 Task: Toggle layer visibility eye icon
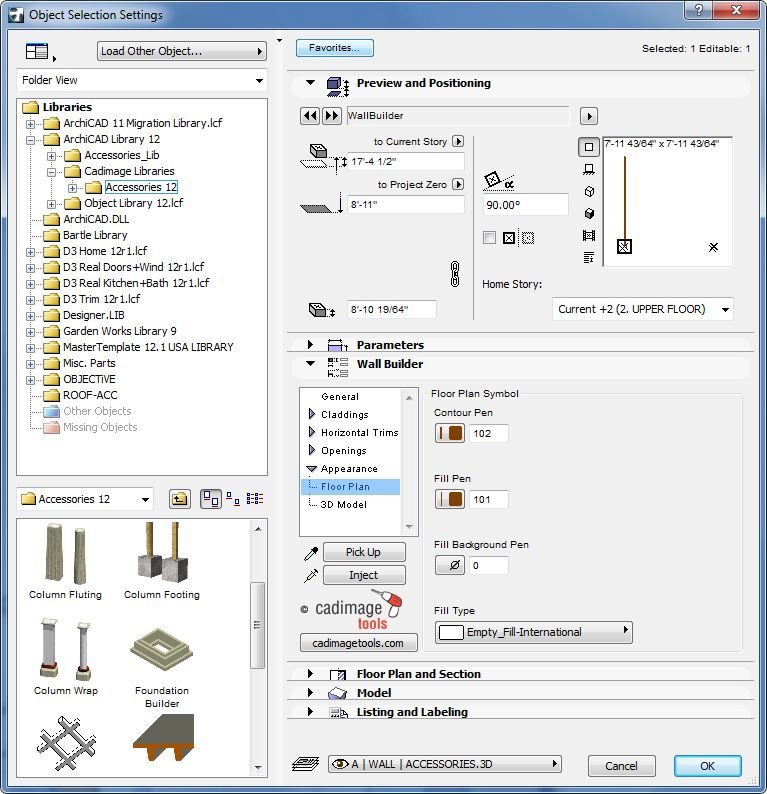[x=340, y=764]
